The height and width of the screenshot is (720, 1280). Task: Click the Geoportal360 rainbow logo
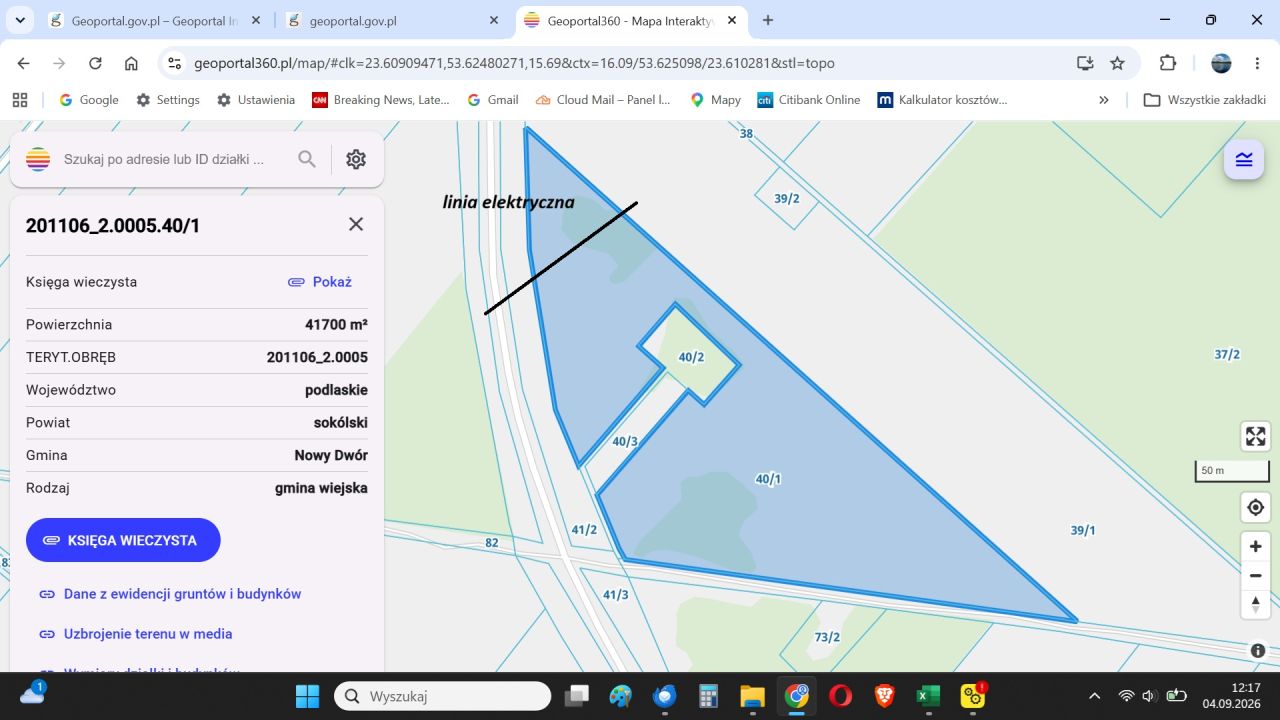point(38,159)
